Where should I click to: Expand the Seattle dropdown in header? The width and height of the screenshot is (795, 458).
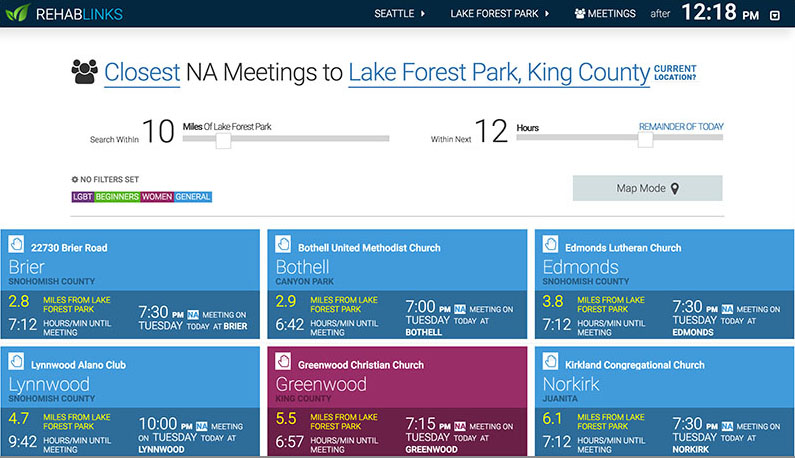[x=399, y=14]
